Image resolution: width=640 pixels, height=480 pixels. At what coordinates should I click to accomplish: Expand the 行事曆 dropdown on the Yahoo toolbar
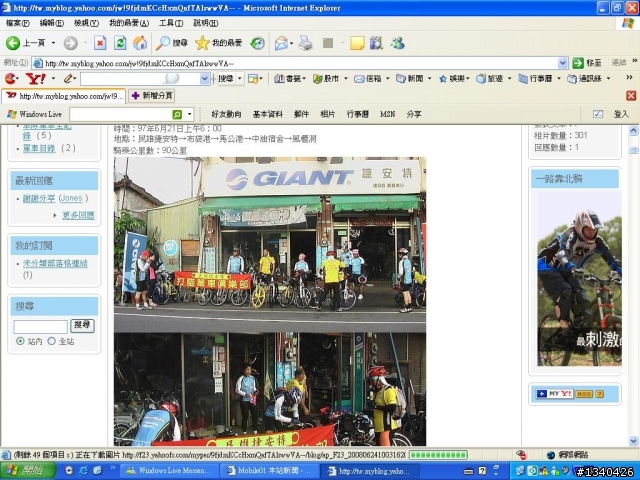click(x=559, y=78)
